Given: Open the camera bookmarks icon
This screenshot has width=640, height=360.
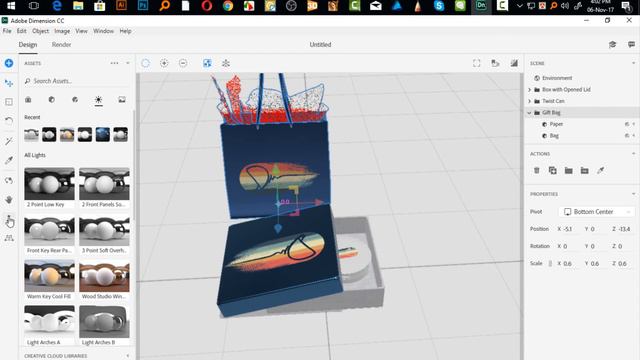Looking at the screenshot, I should tap(495, 63).
